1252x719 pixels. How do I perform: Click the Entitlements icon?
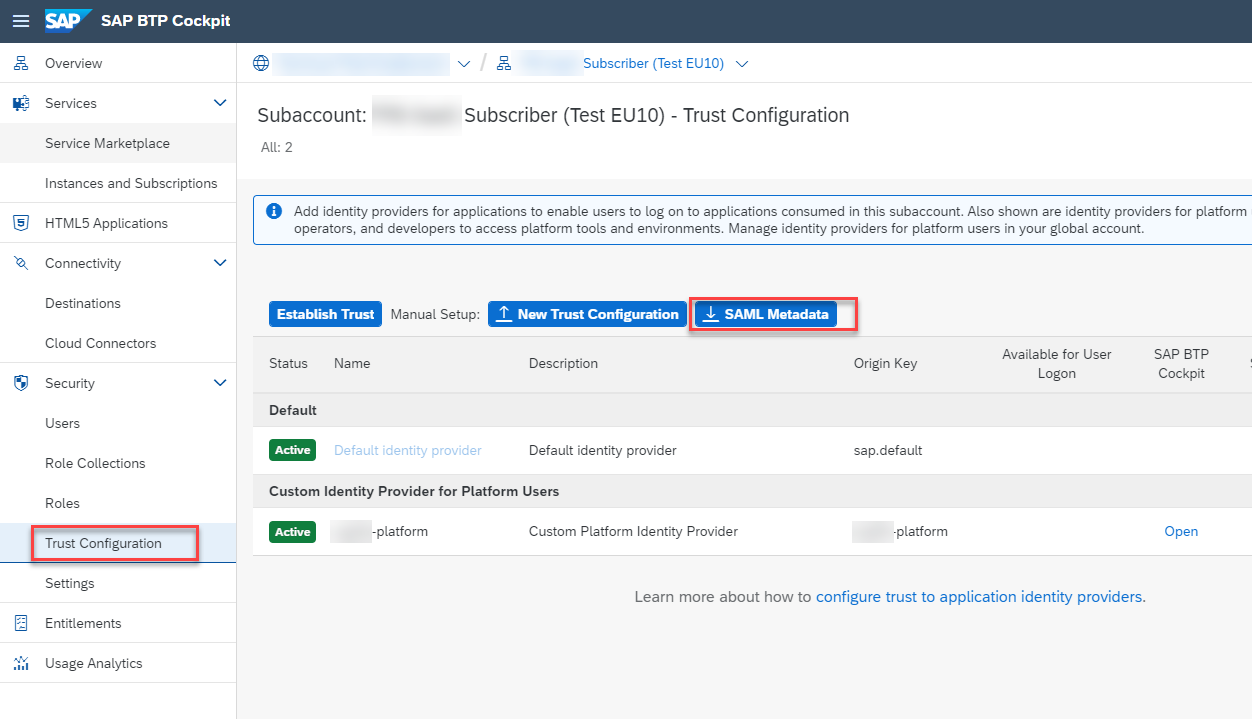(21, 623)
